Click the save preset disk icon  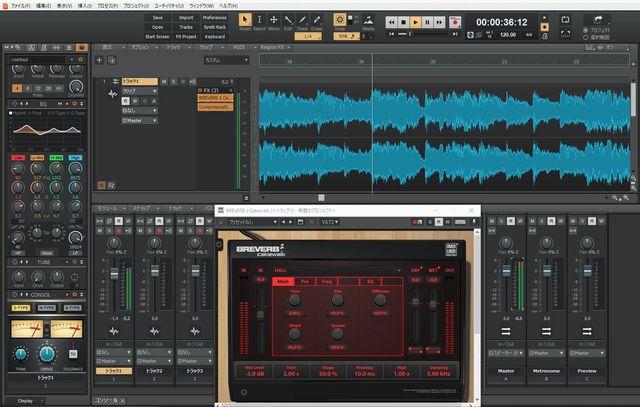300,222
